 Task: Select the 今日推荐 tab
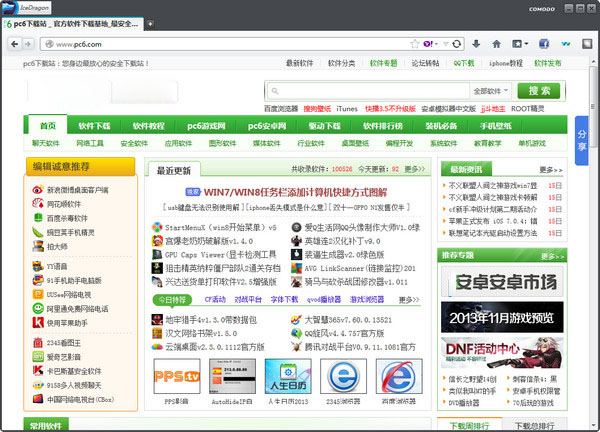pyautogui.click(x=173, y=299)
